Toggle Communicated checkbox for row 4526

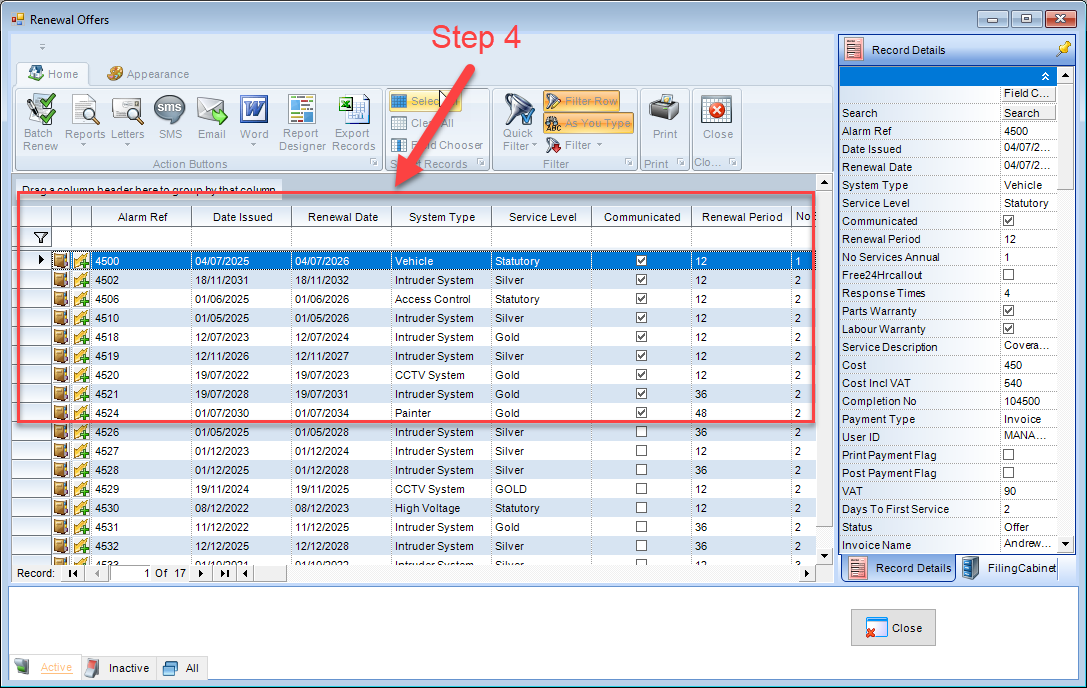click(641, 431)
